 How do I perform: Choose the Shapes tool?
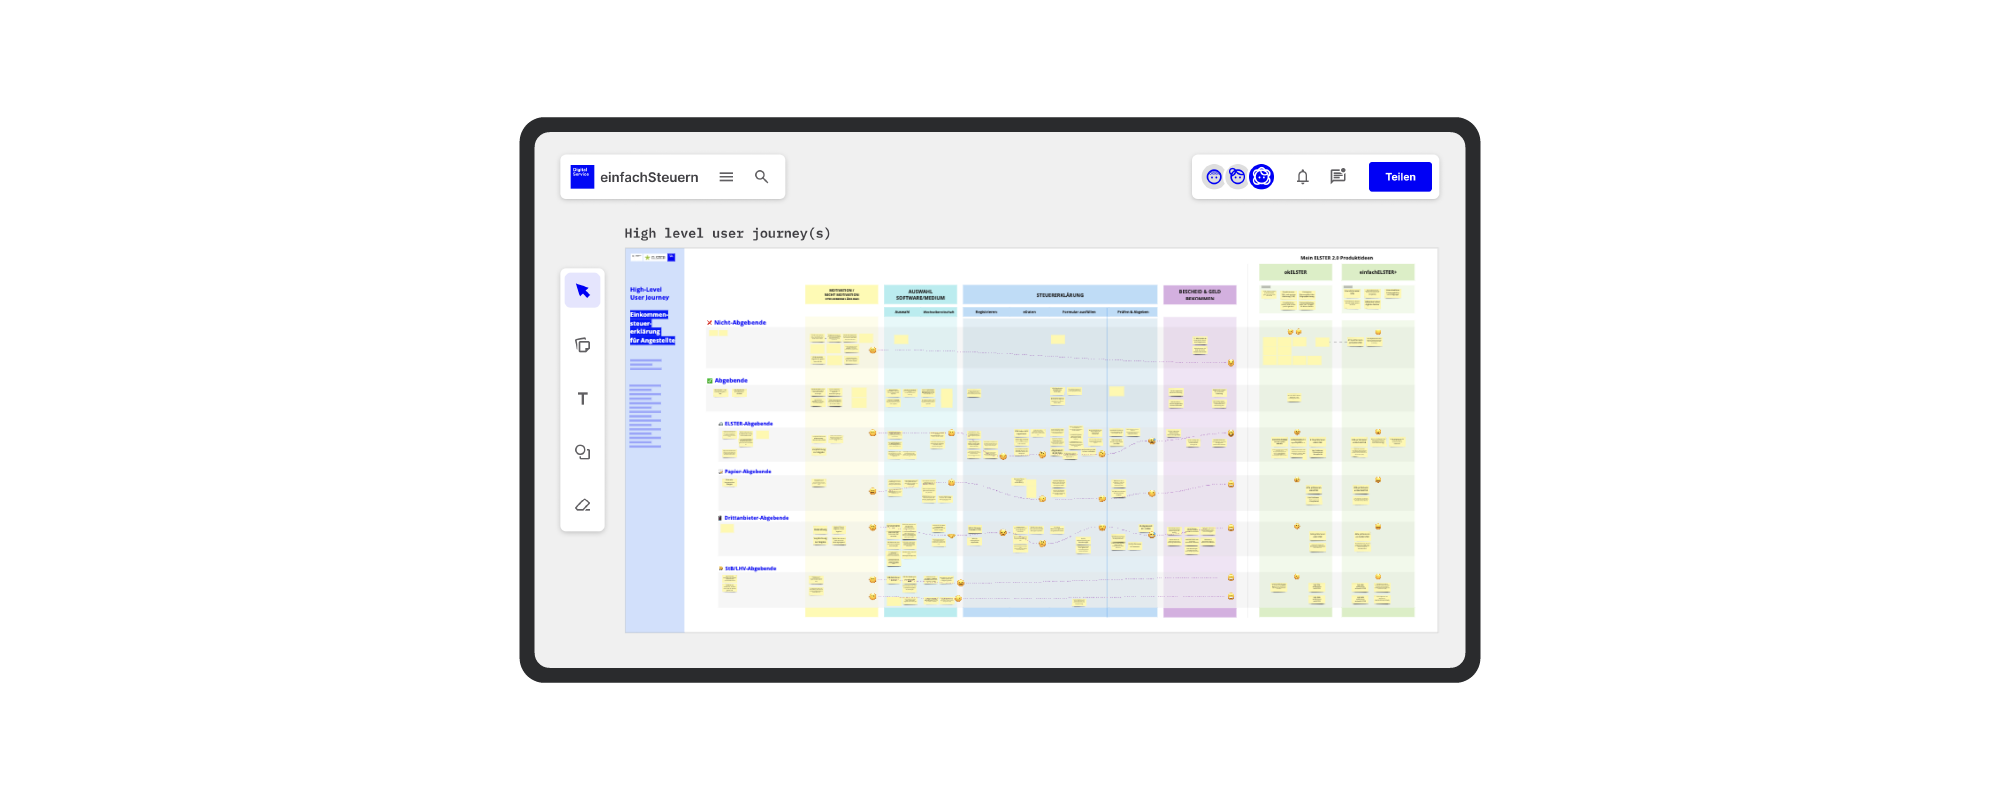pos(582,452)
